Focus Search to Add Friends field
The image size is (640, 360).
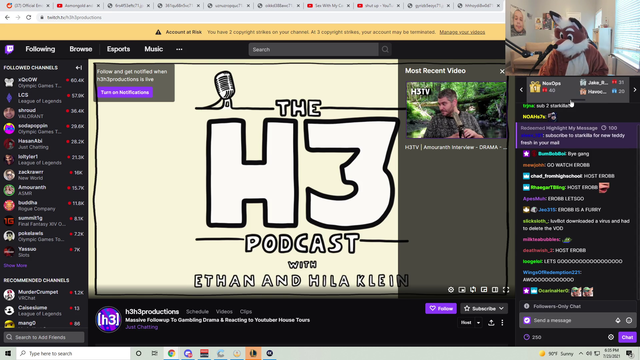44,337
